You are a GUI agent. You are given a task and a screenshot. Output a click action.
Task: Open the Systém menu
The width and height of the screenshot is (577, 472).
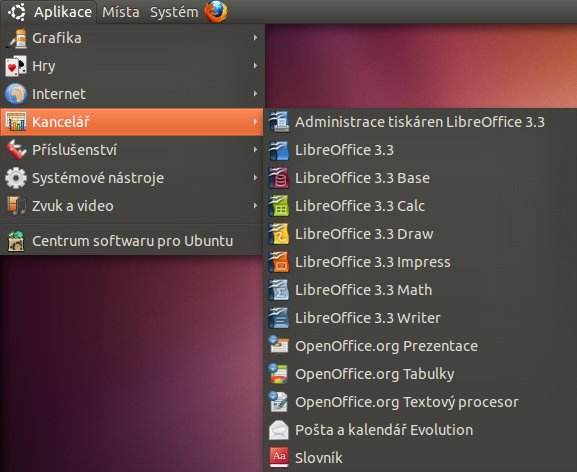pos(174,12)
